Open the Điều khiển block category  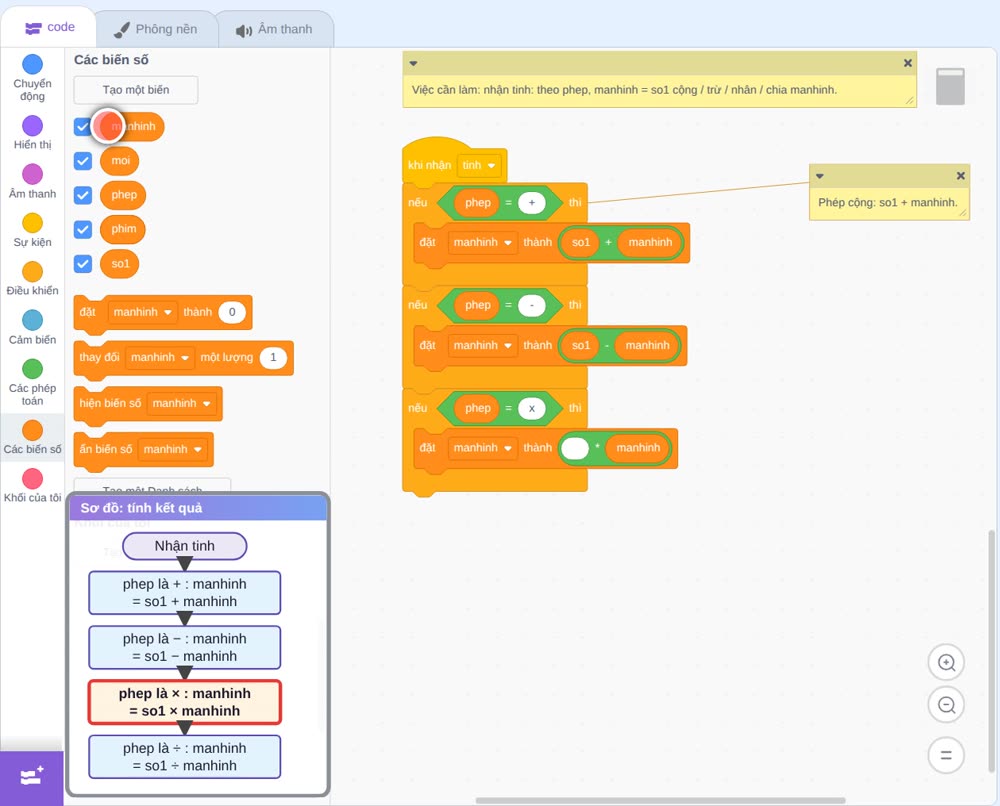32,279
